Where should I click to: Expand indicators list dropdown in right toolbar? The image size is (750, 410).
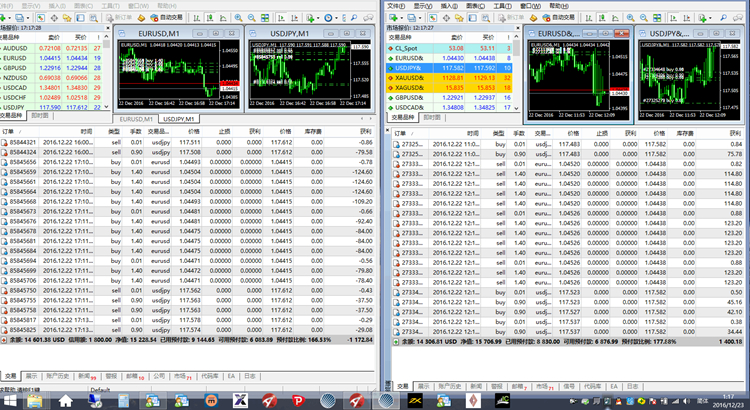pos(710,18)
